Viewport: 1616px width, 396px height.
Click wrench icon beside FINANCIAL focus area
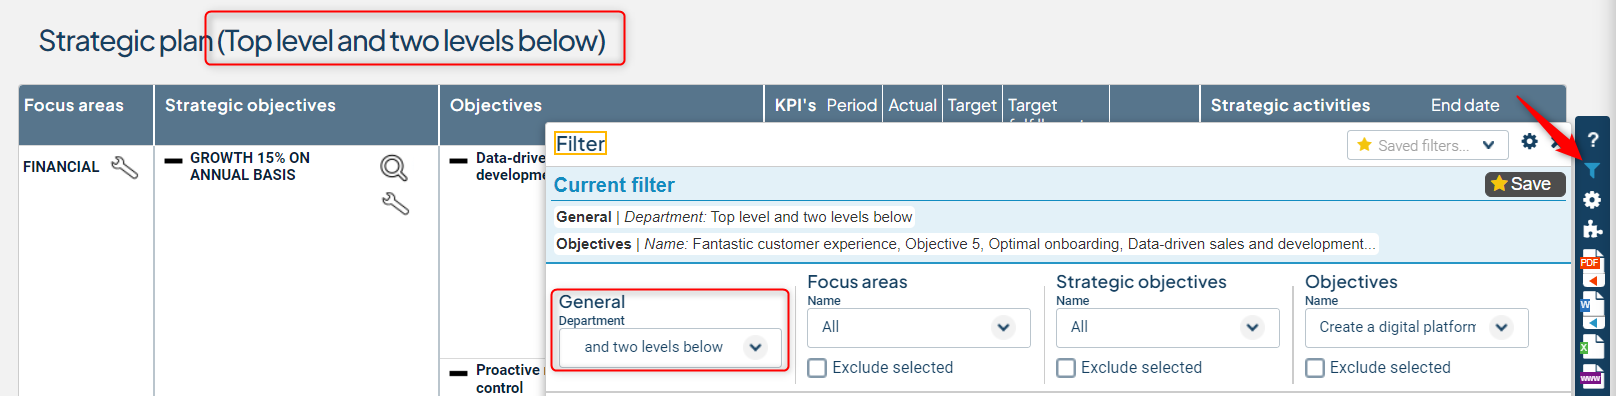(125, 167)
